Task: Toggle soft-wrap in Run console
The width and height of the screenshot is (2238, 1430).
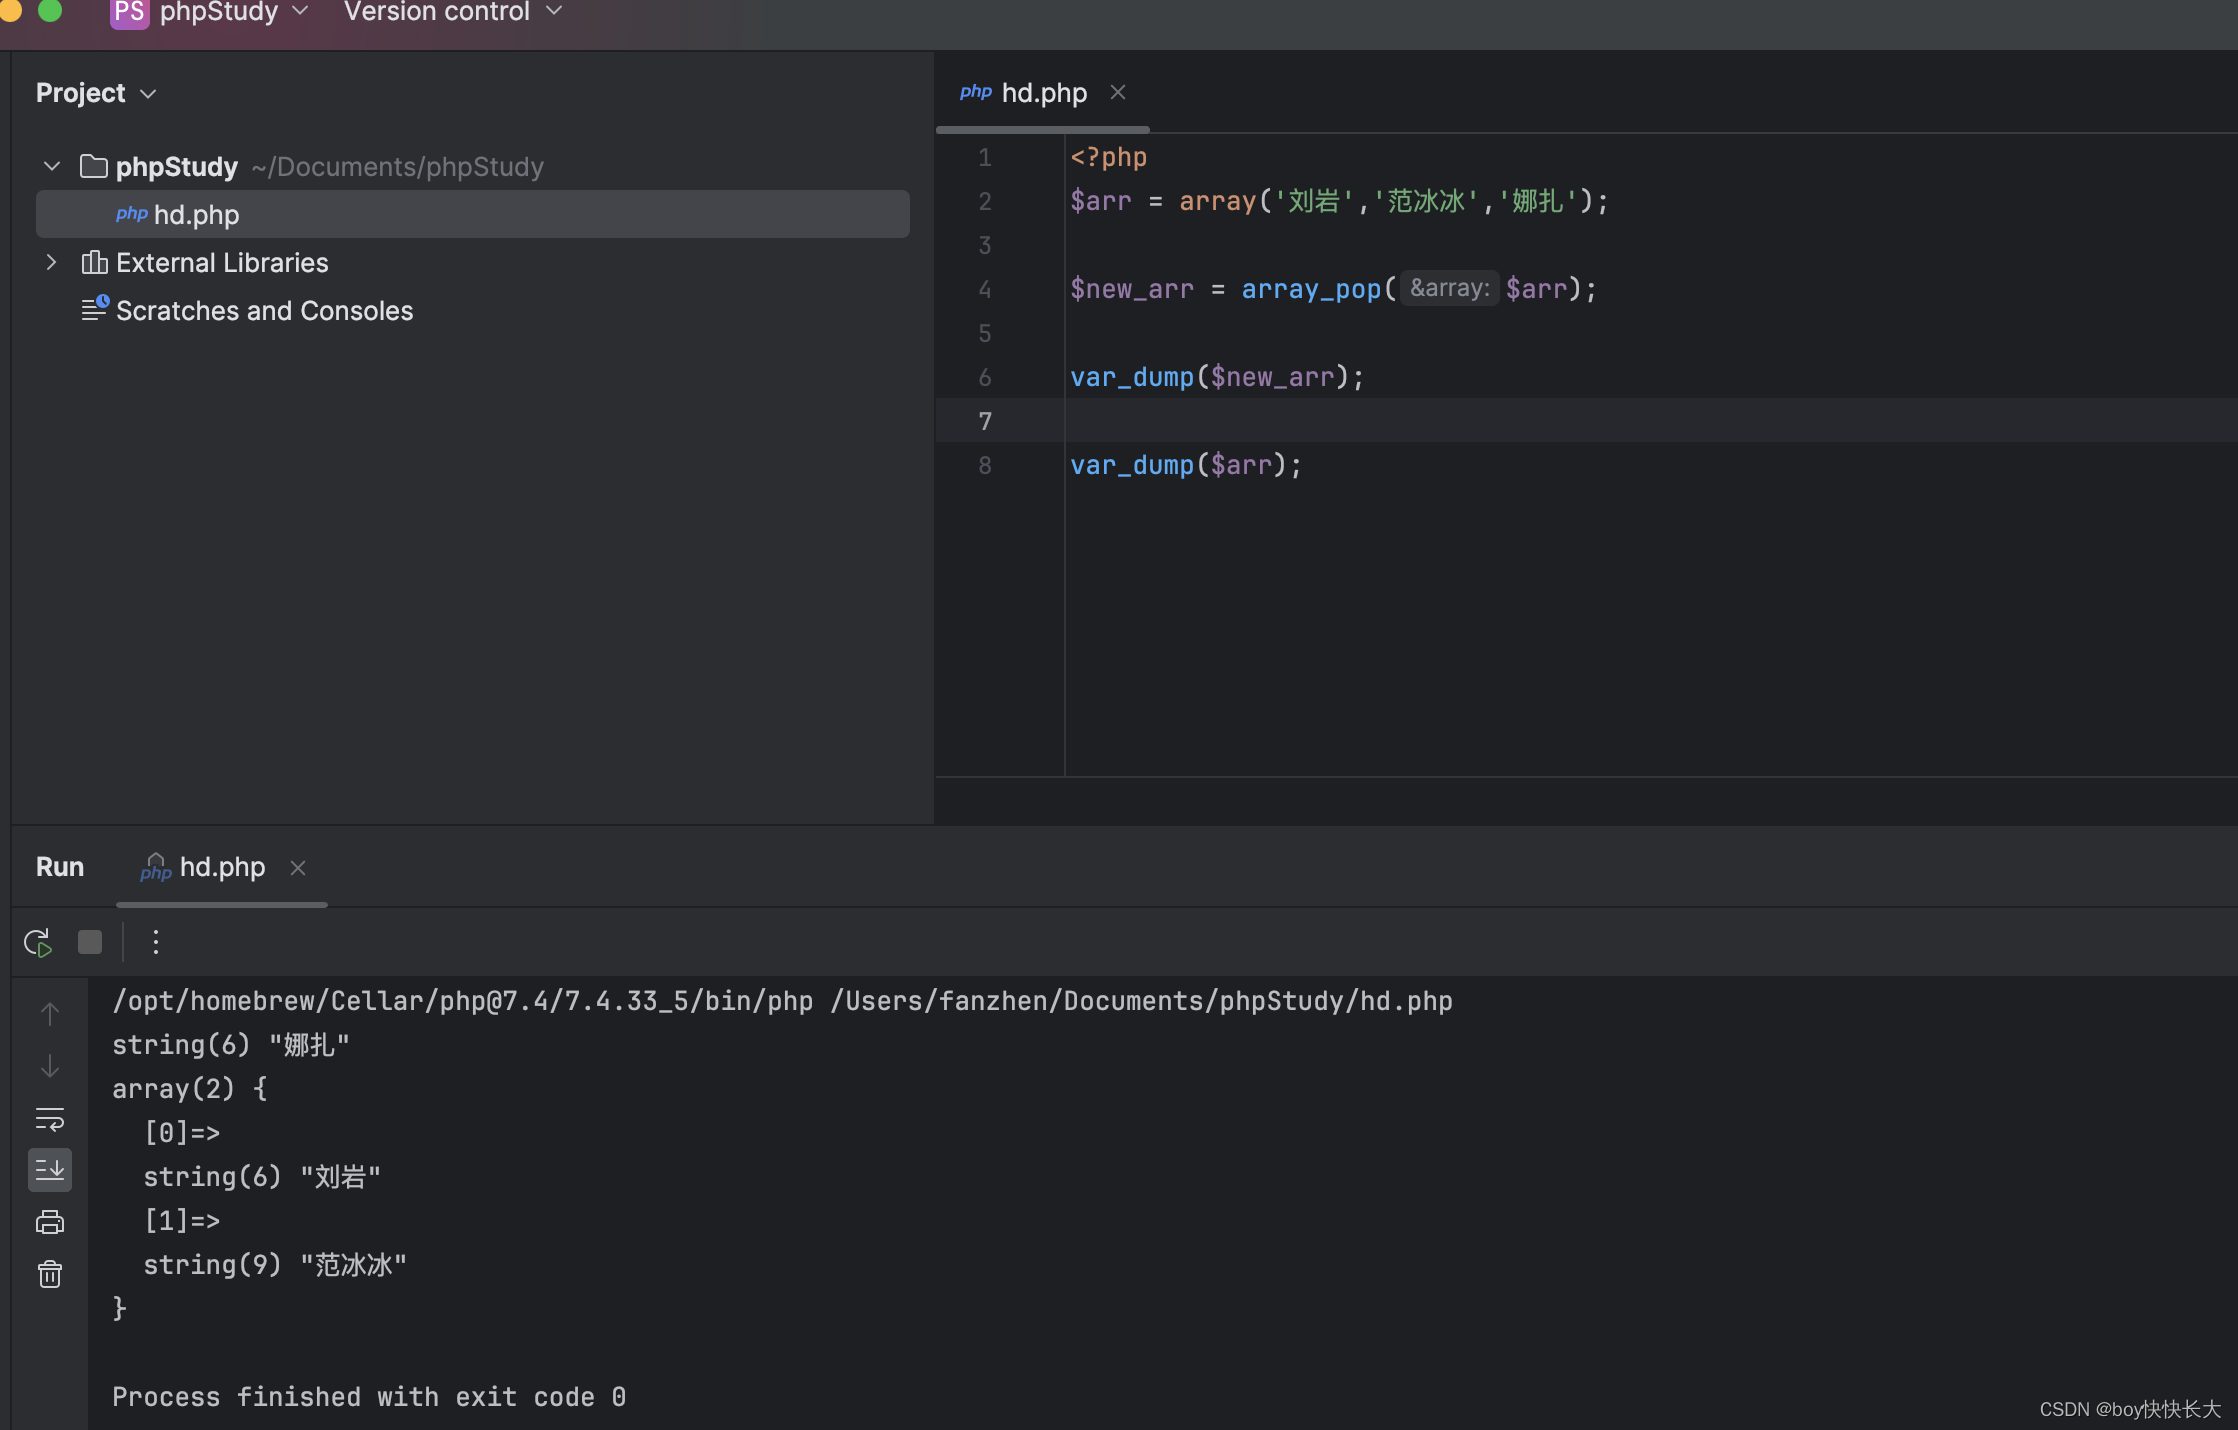Action: click(50, 1118)
